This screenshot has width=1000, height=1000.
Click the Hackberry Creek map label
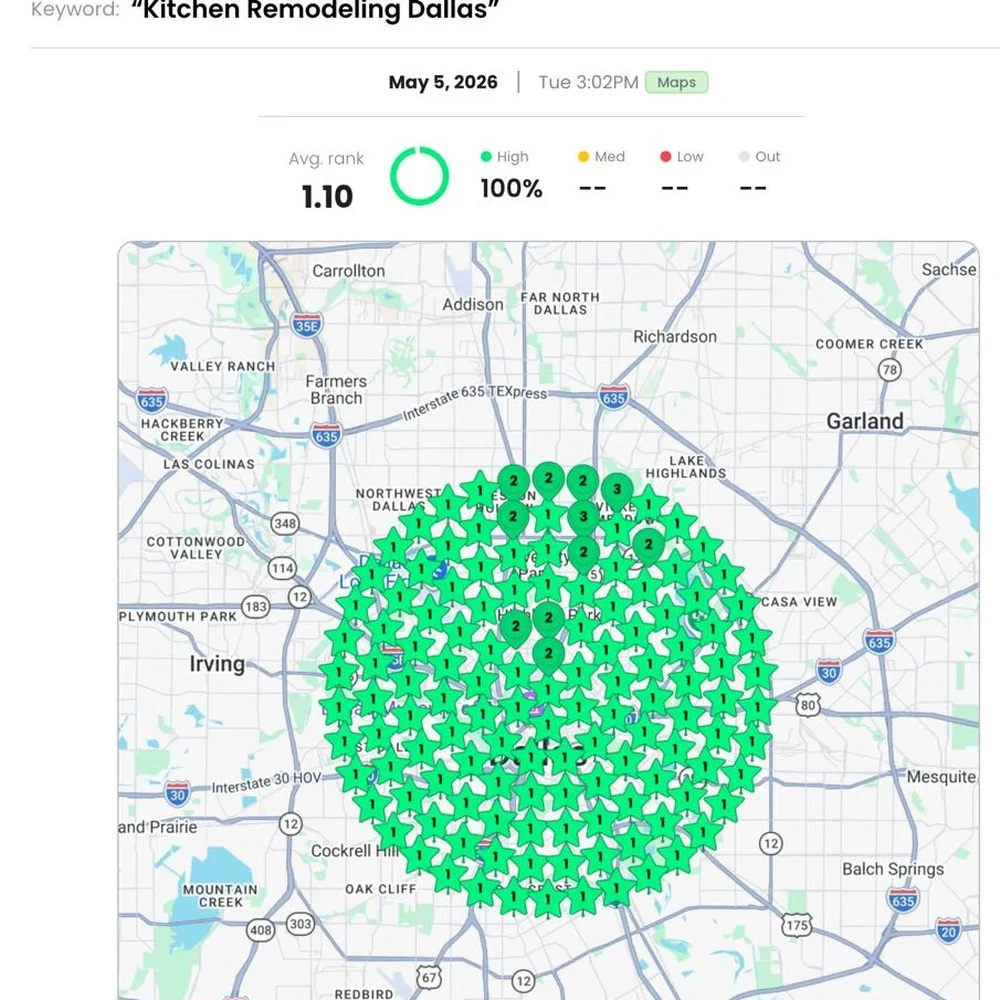click(x=182, y=430)
